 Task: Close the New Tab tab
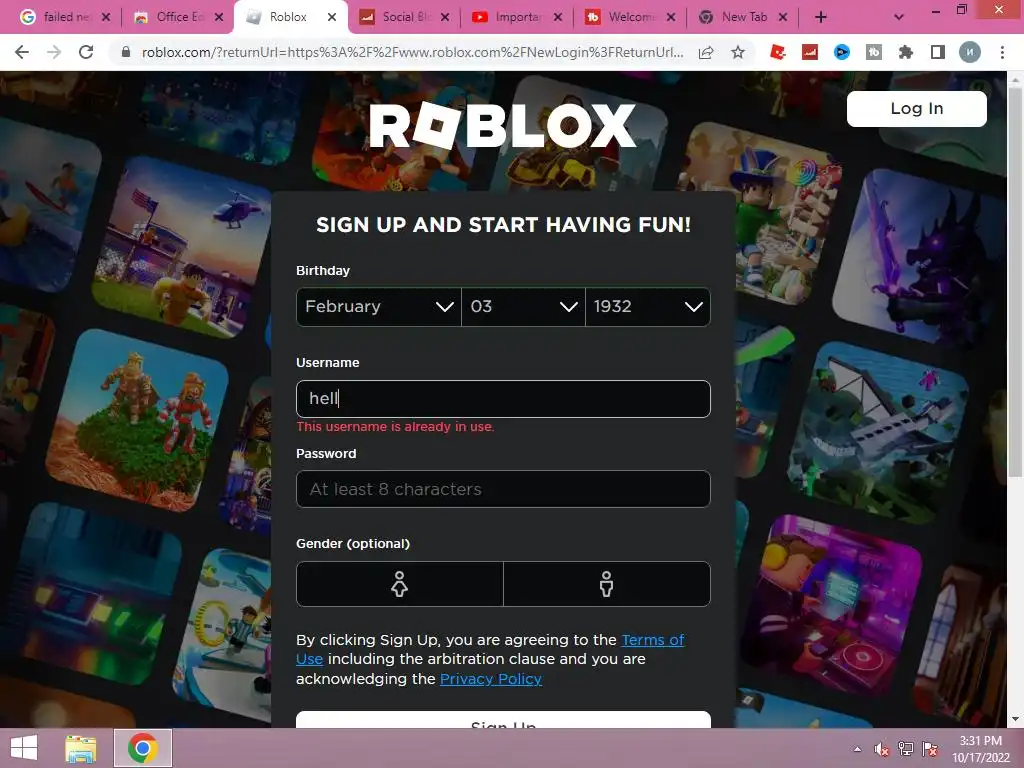(x=783, y=17)
